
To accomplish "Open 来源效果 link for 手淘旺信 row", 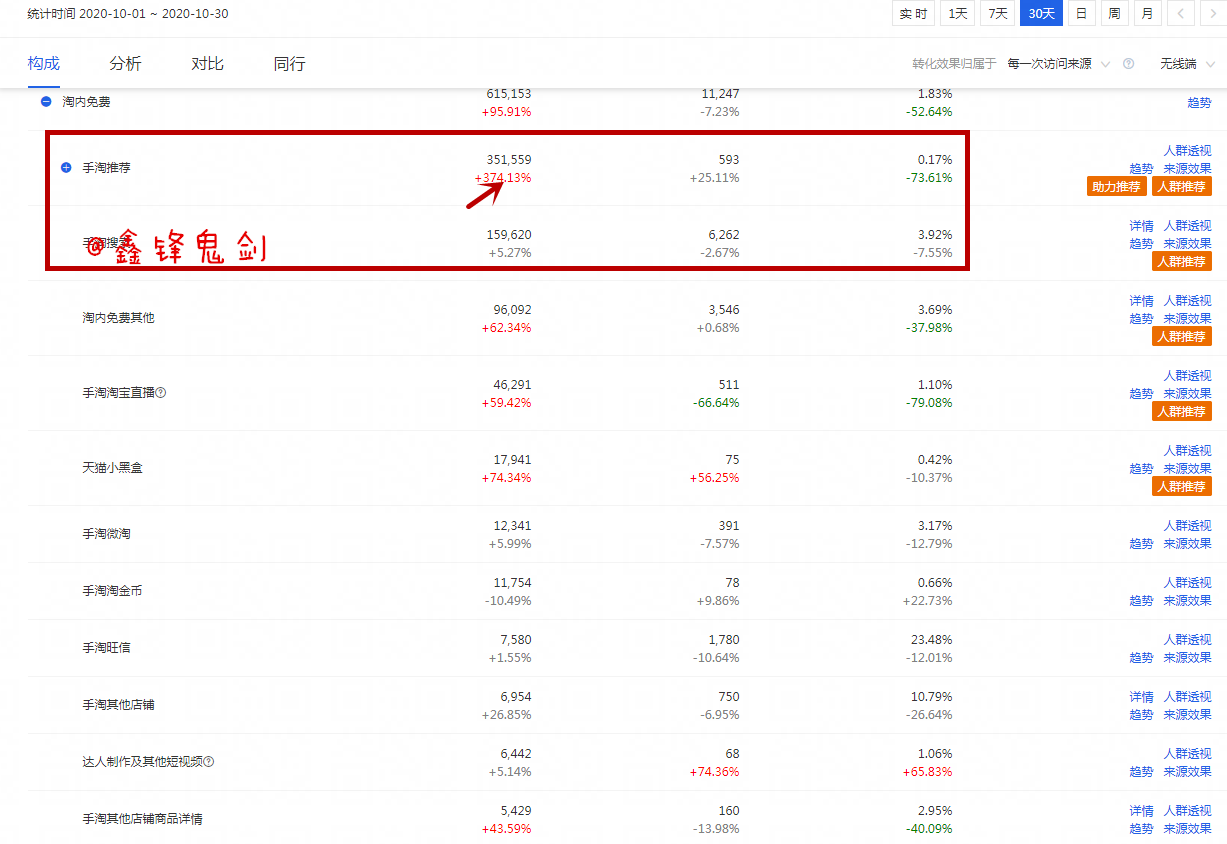I will pos(1187,658).
